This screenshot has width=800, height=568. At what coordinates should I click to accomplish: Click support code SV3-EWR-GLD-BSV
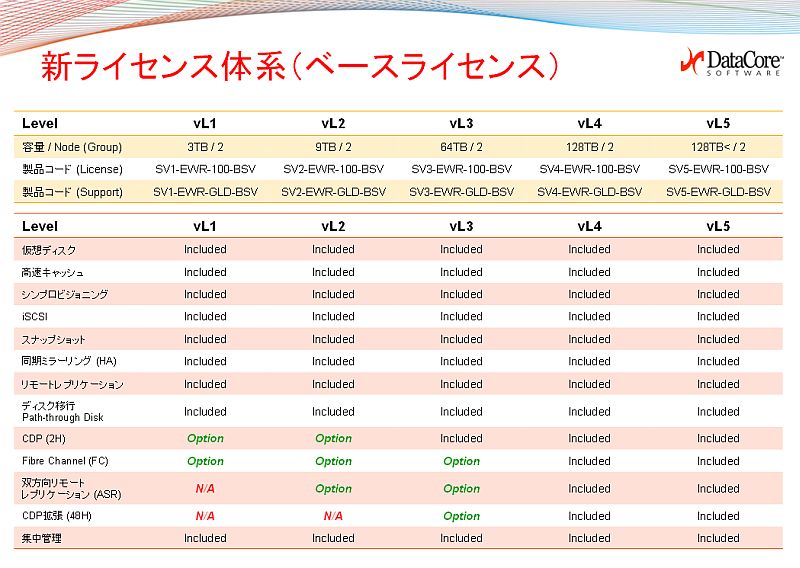tap(461, 192)
